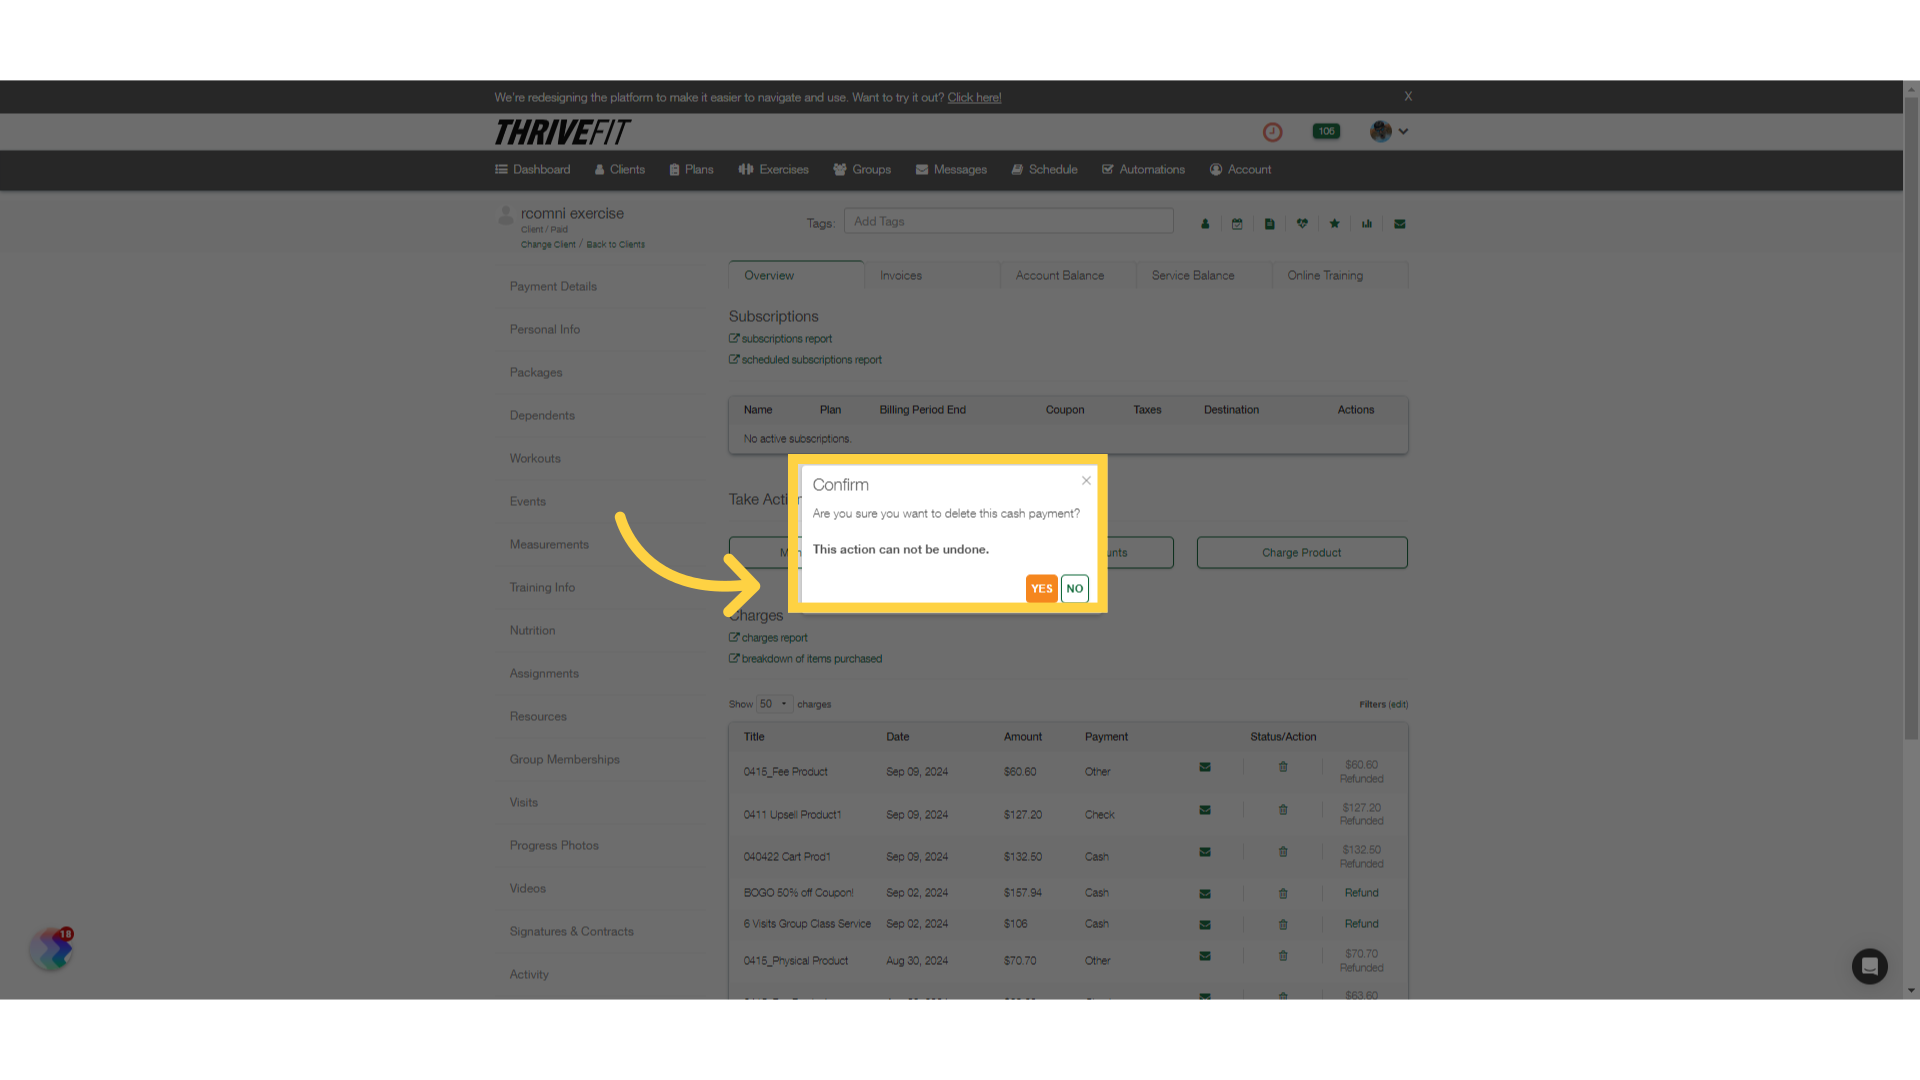Open the calendar icon for scheduling

1237,223
